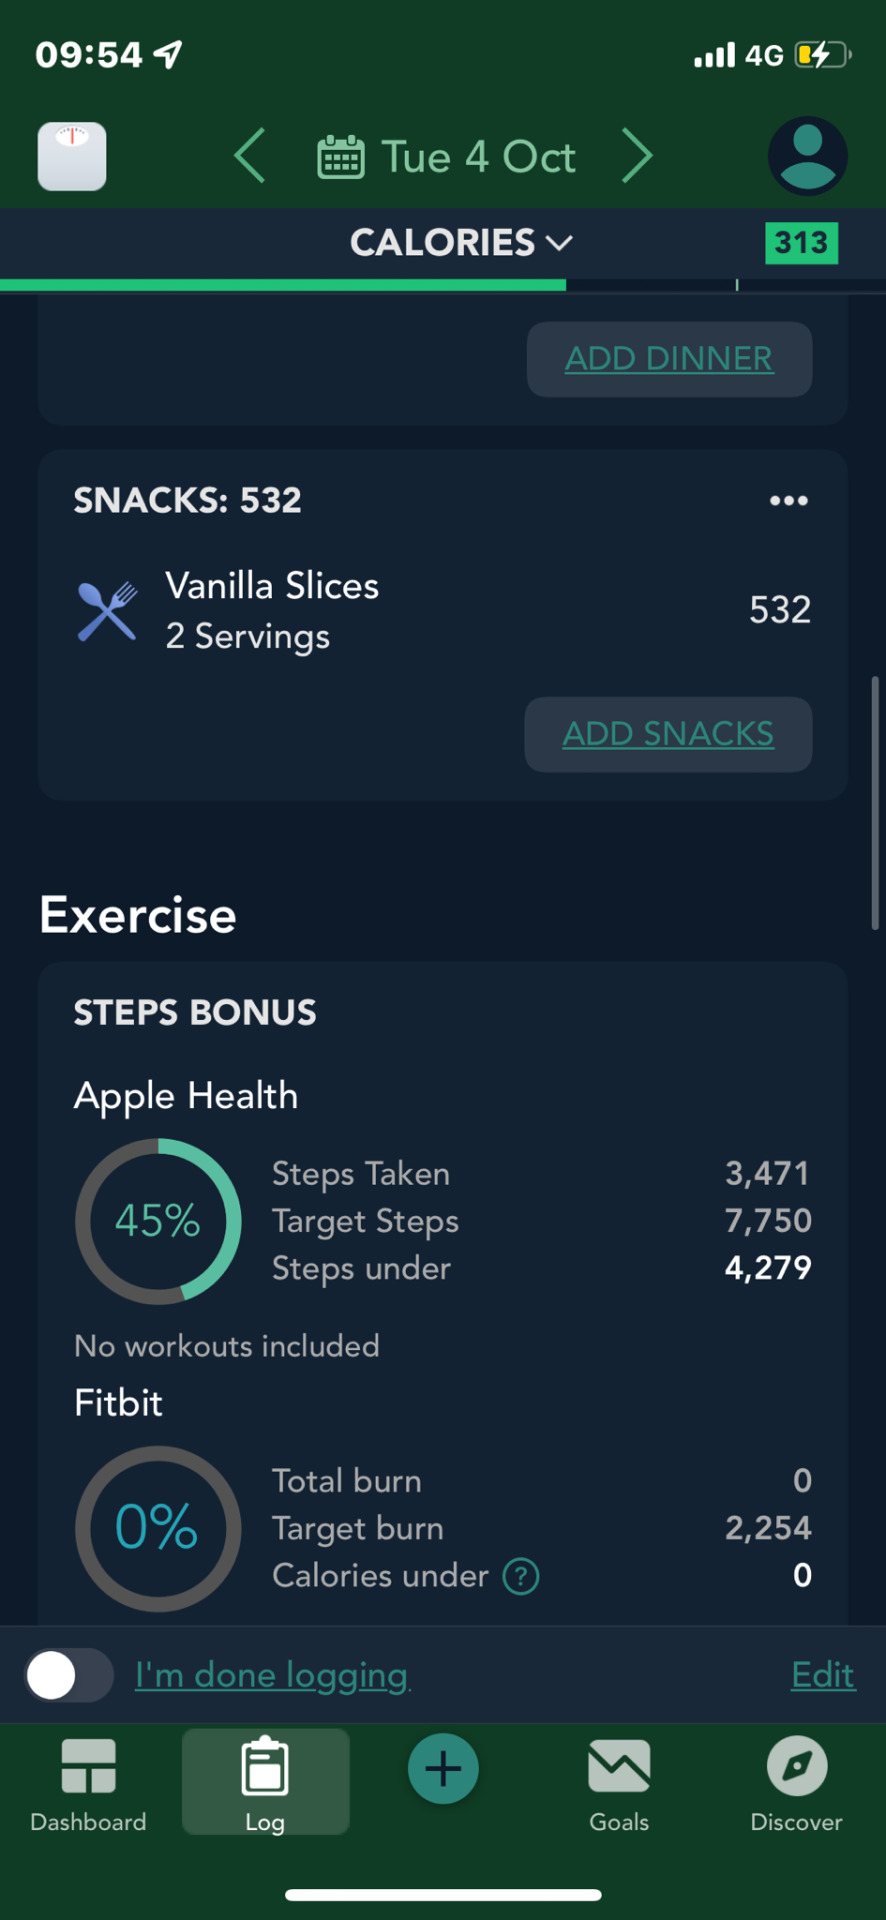Viewport: 886px width, 1920px height.
Task: Select the Log tab
Action: tap(265, 1783)
